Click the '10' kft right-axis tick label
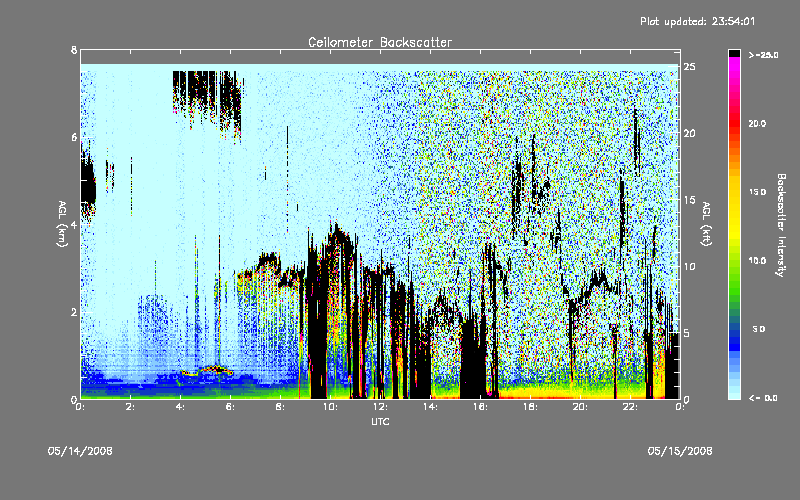Viewport: 800px width, 500px height. click(x=690, y=266)
